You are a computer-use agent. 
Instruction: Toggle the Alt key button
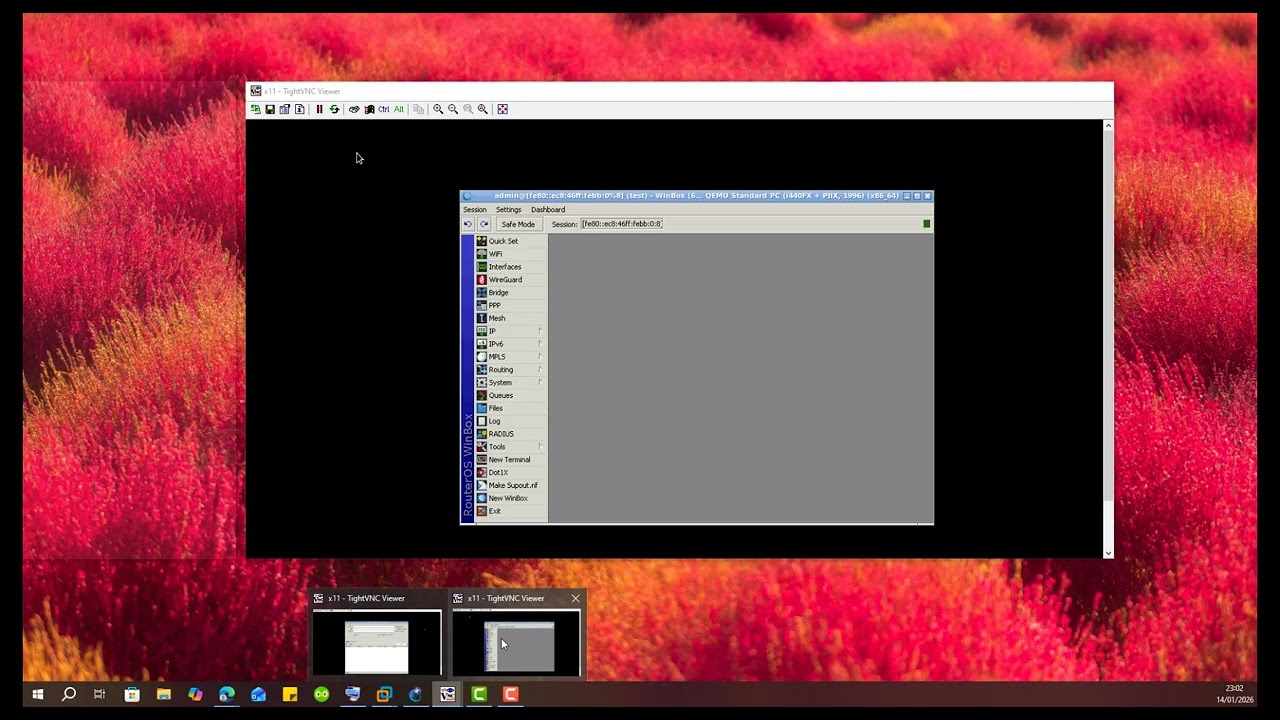tap(398, 109)
